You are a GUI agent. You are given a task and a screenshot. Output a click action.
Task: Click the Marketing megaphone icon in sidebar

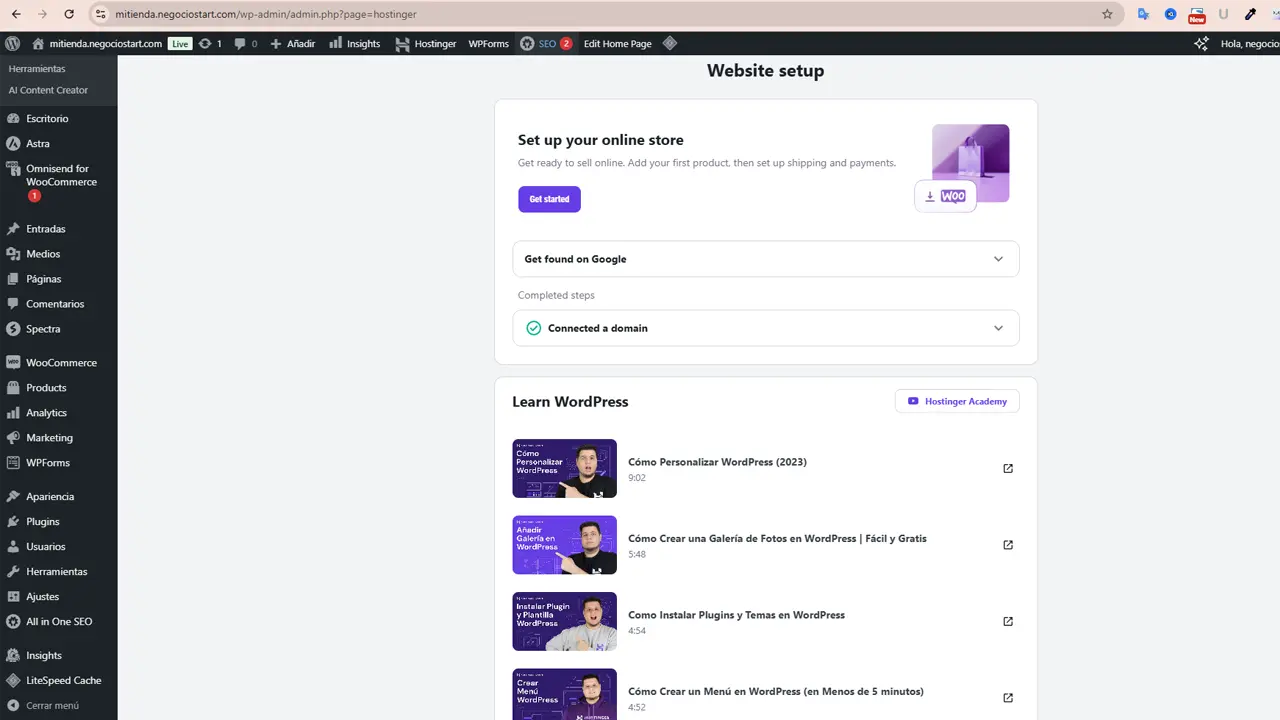pyautogui.click(x=13, y=438)
